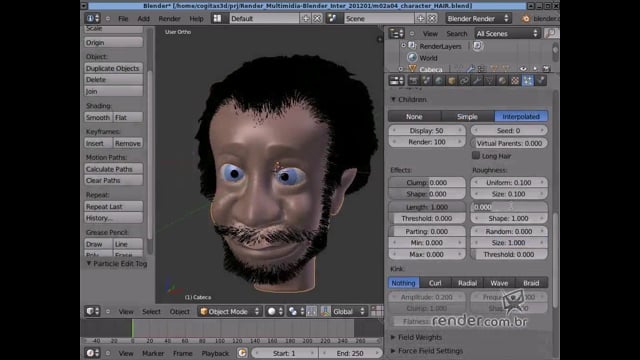Open the World properties tab icon
Image resolution: width=640 pixels, height=360 pixels.
[x=439, y=80]
